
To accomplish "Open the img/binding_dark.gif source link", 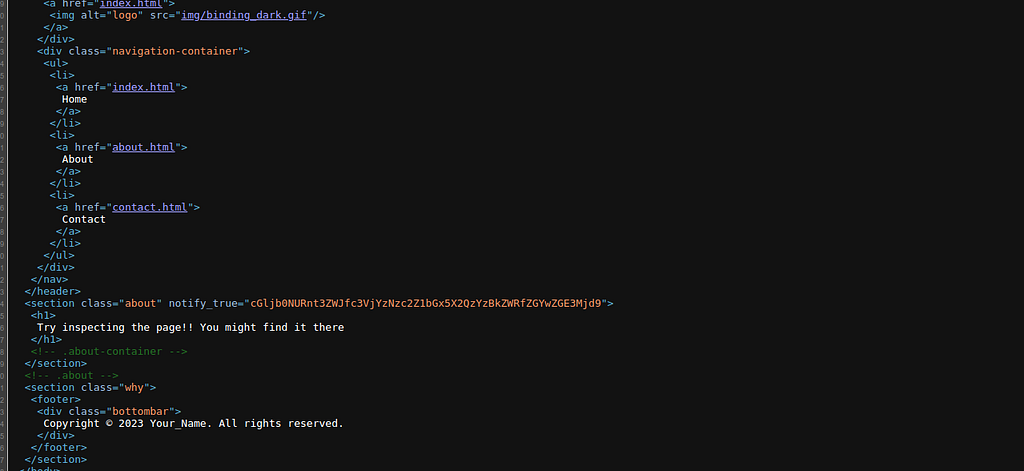I will [x=244, y=15].
